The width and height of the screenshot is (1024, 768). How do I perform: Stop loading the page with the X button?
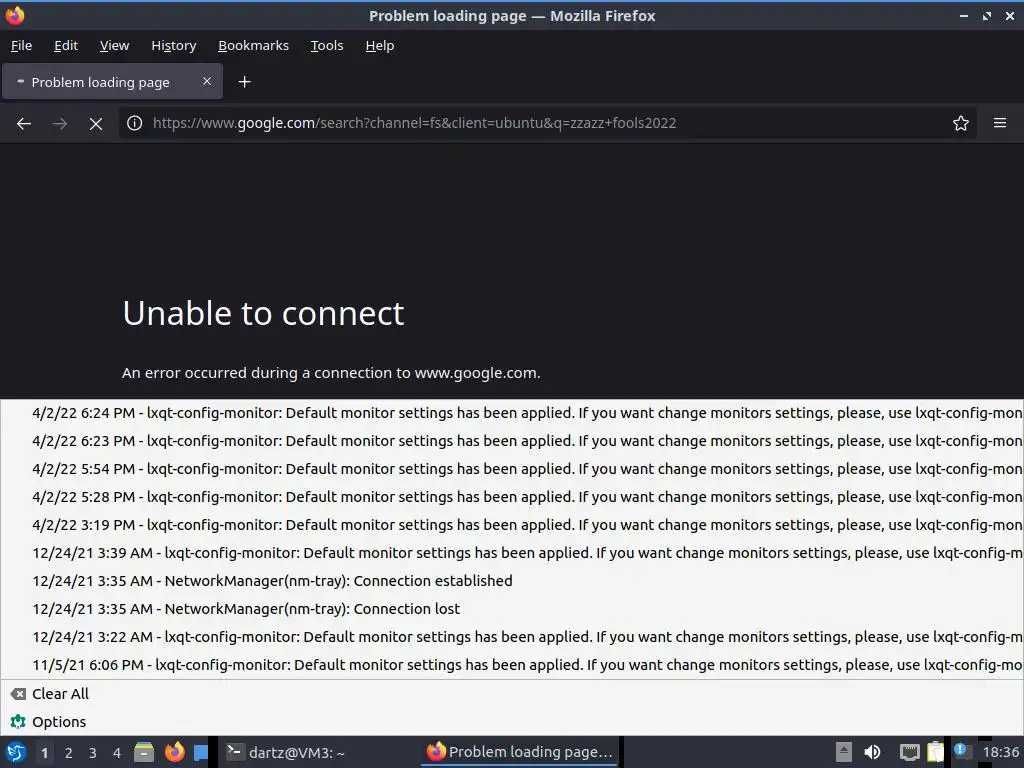point(96,123)
